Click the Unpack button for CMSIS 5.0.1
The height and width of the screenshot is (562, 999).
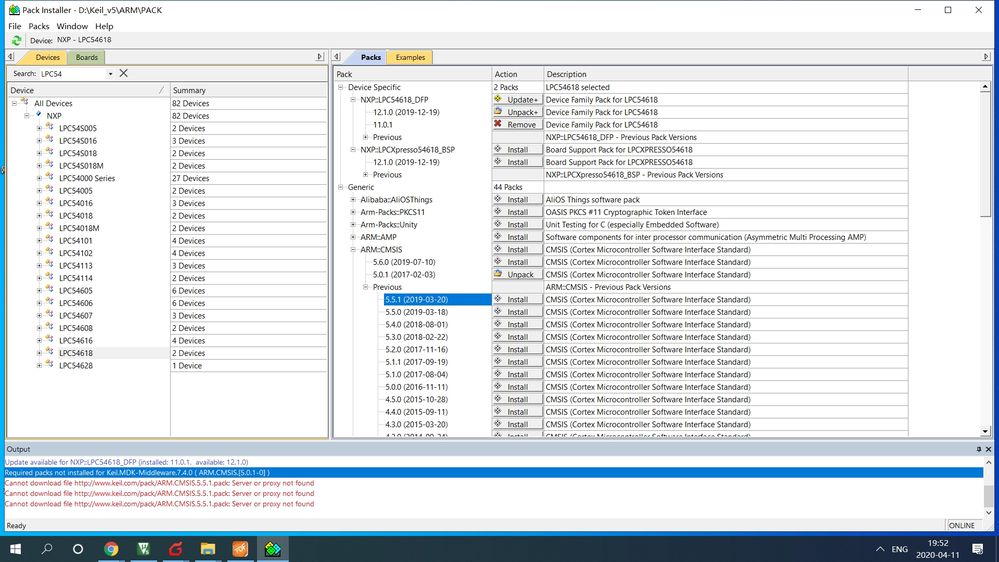(x=517, y=275)
